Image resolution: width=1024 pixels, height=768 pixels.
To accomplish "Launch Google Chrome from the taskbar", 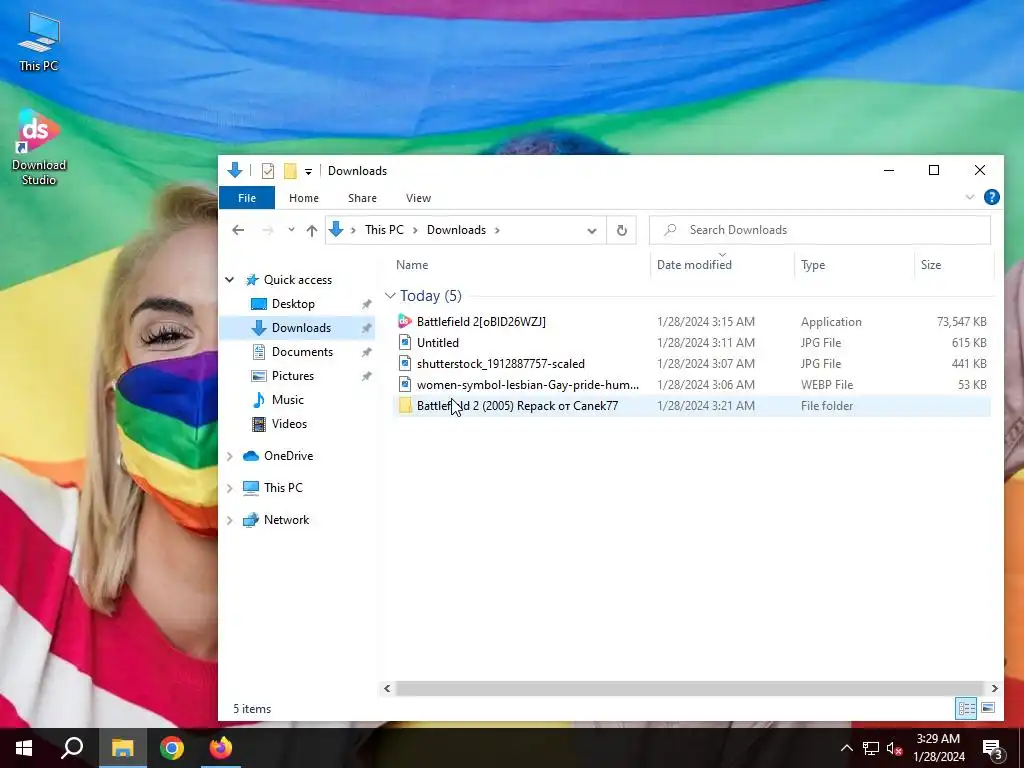I will (x=172, y=748).
